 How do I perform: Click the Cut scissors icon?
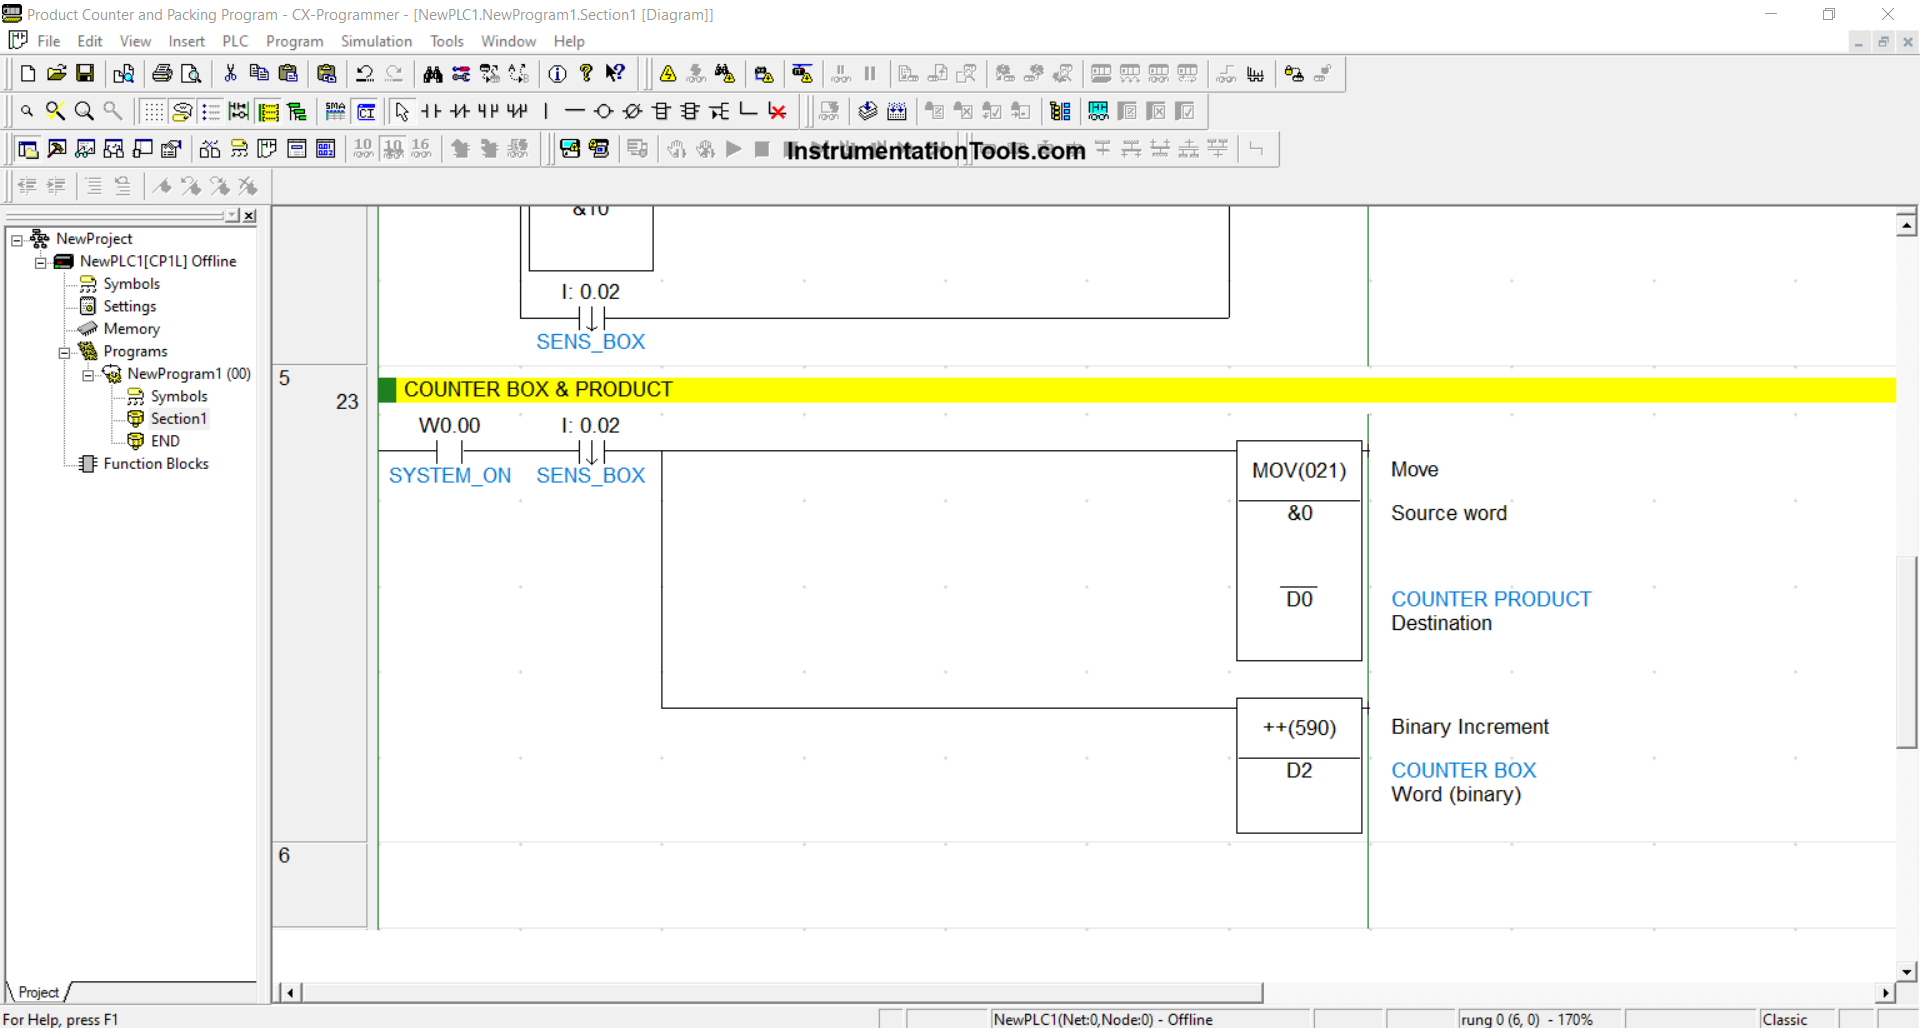230,74
